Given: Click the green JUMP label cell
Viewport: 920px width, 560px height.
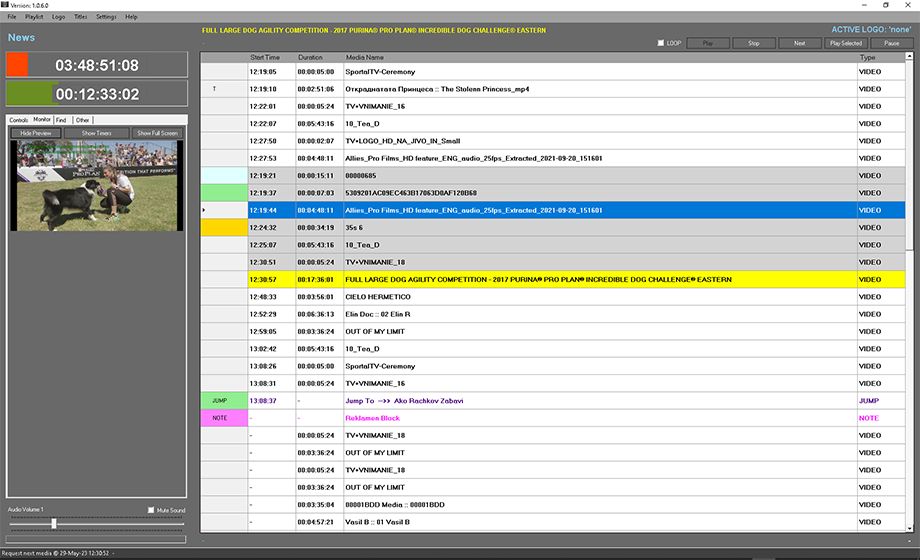Looking at the screenshot, I should (224, 400).
